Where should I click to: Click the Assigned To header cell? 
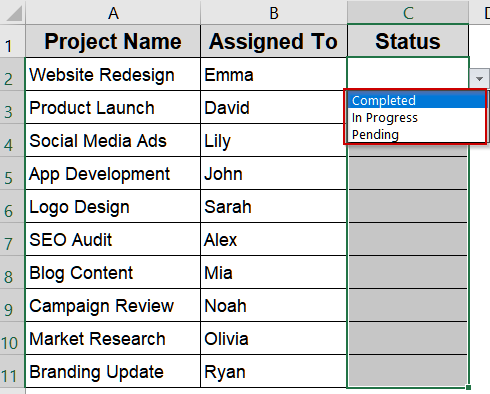click(274, 41)
